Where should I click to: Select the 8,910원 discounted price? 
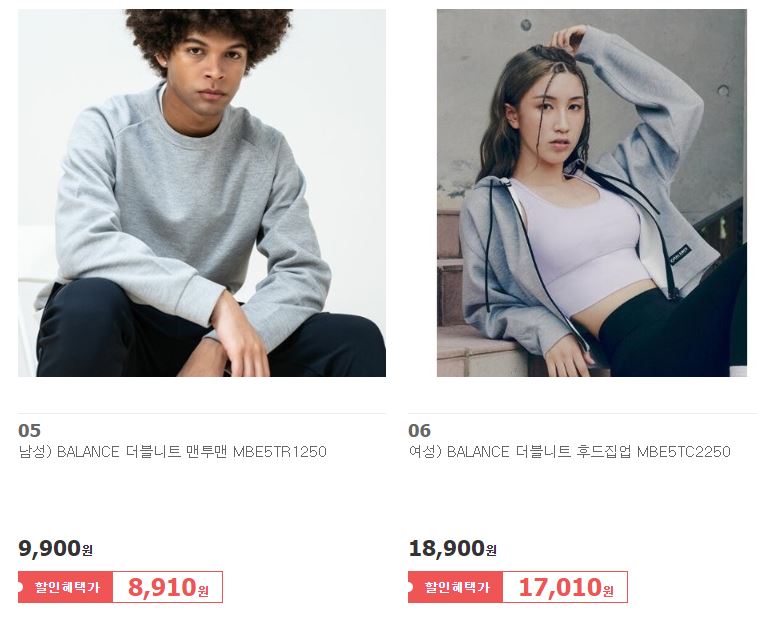pos(168,587)
